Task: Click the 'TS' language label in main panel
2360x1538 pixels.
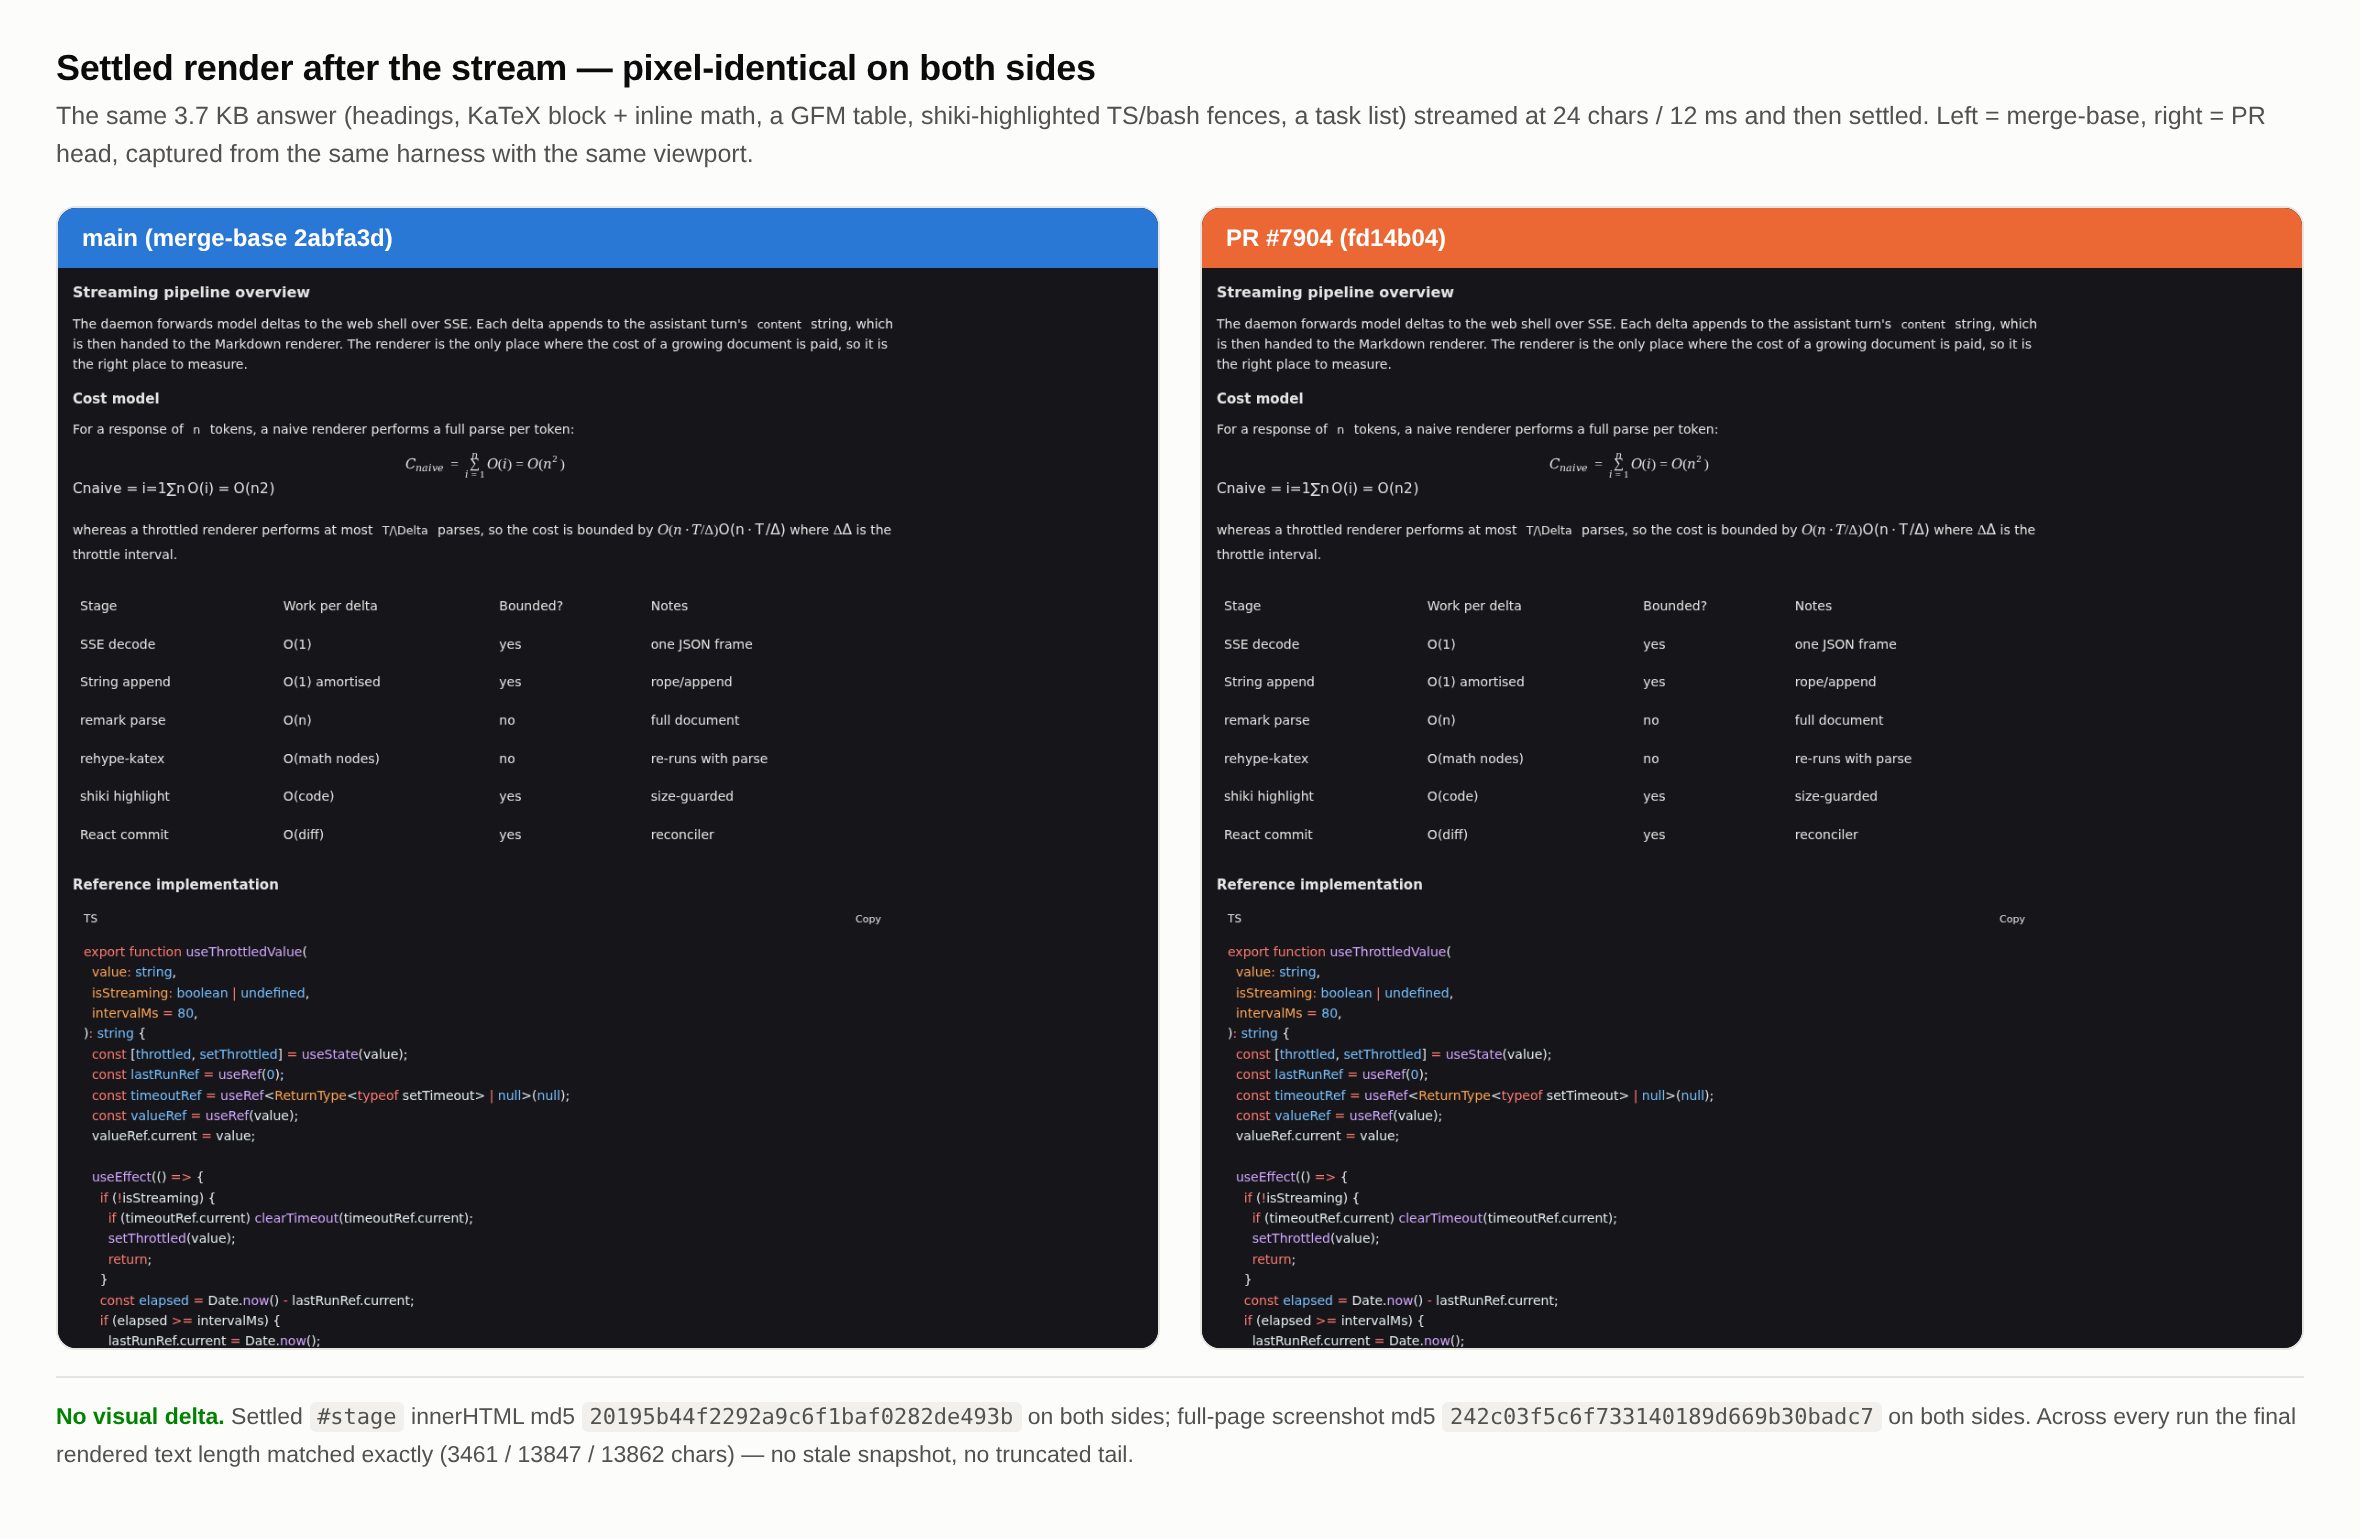Action: [x=90, y=918]
